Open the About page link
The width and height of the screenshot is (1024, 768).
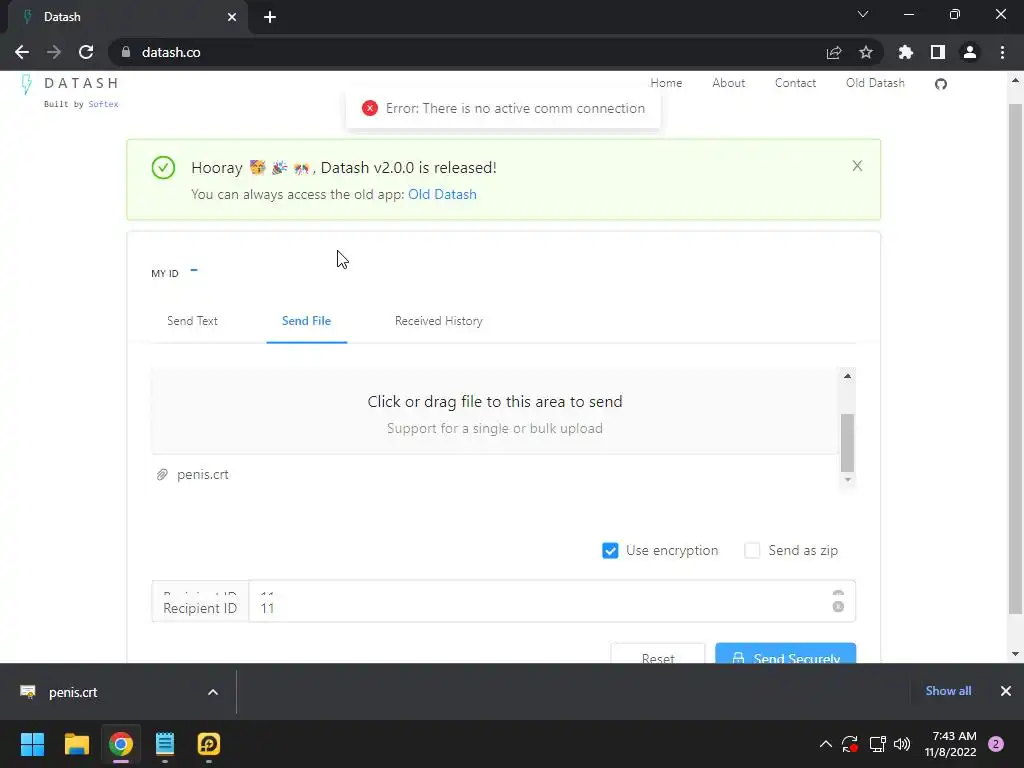[x=728, y=83]
